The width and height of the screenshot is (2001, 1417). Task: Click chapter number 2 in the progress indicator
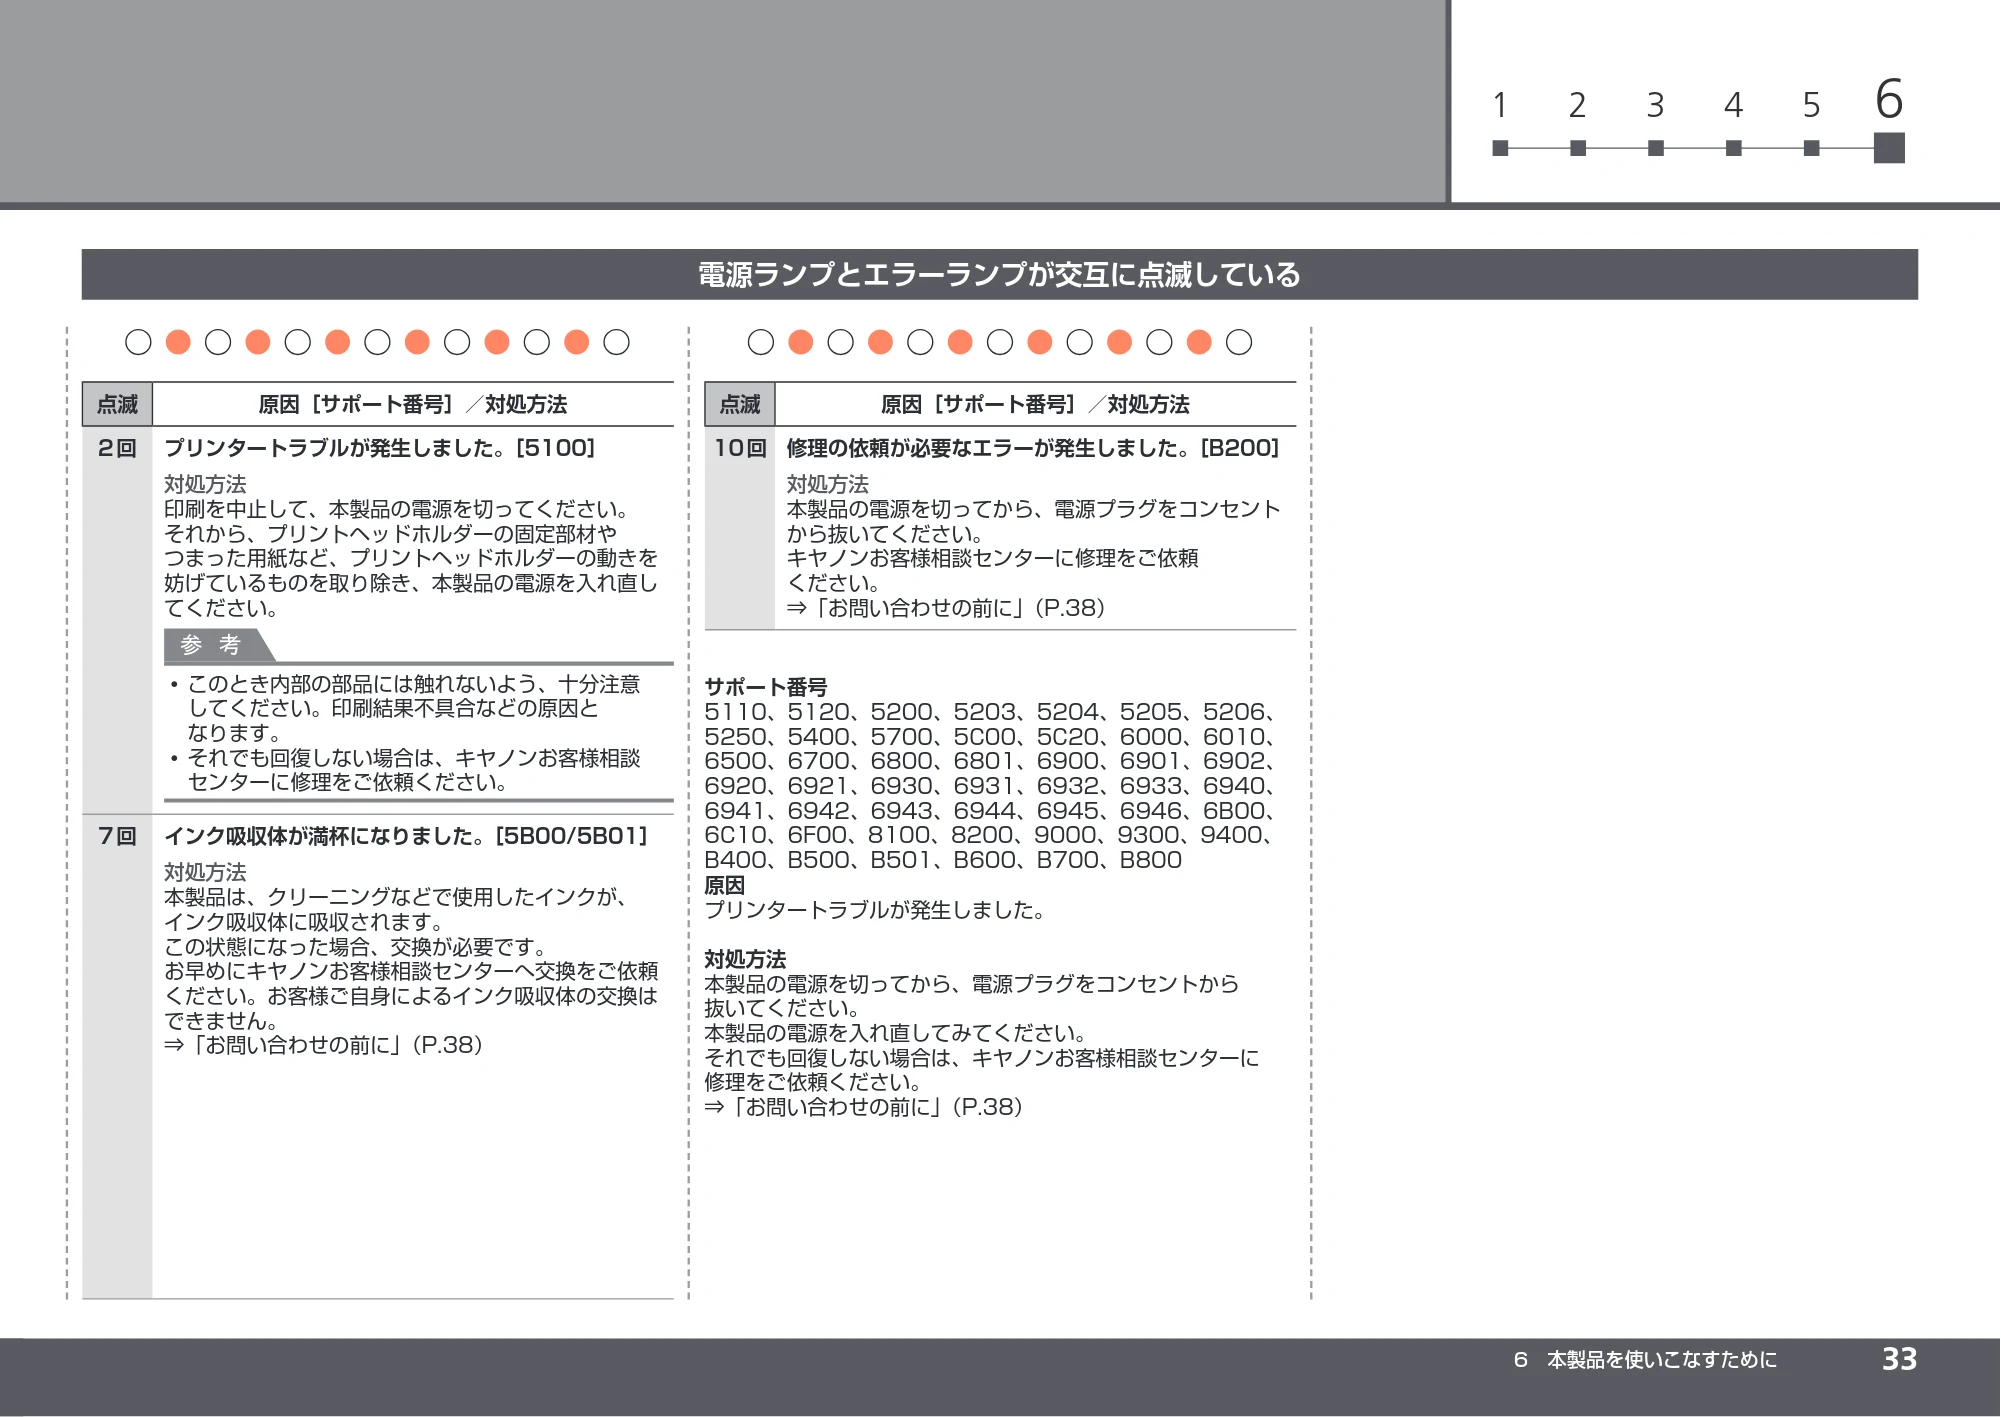click(1577, 105)
